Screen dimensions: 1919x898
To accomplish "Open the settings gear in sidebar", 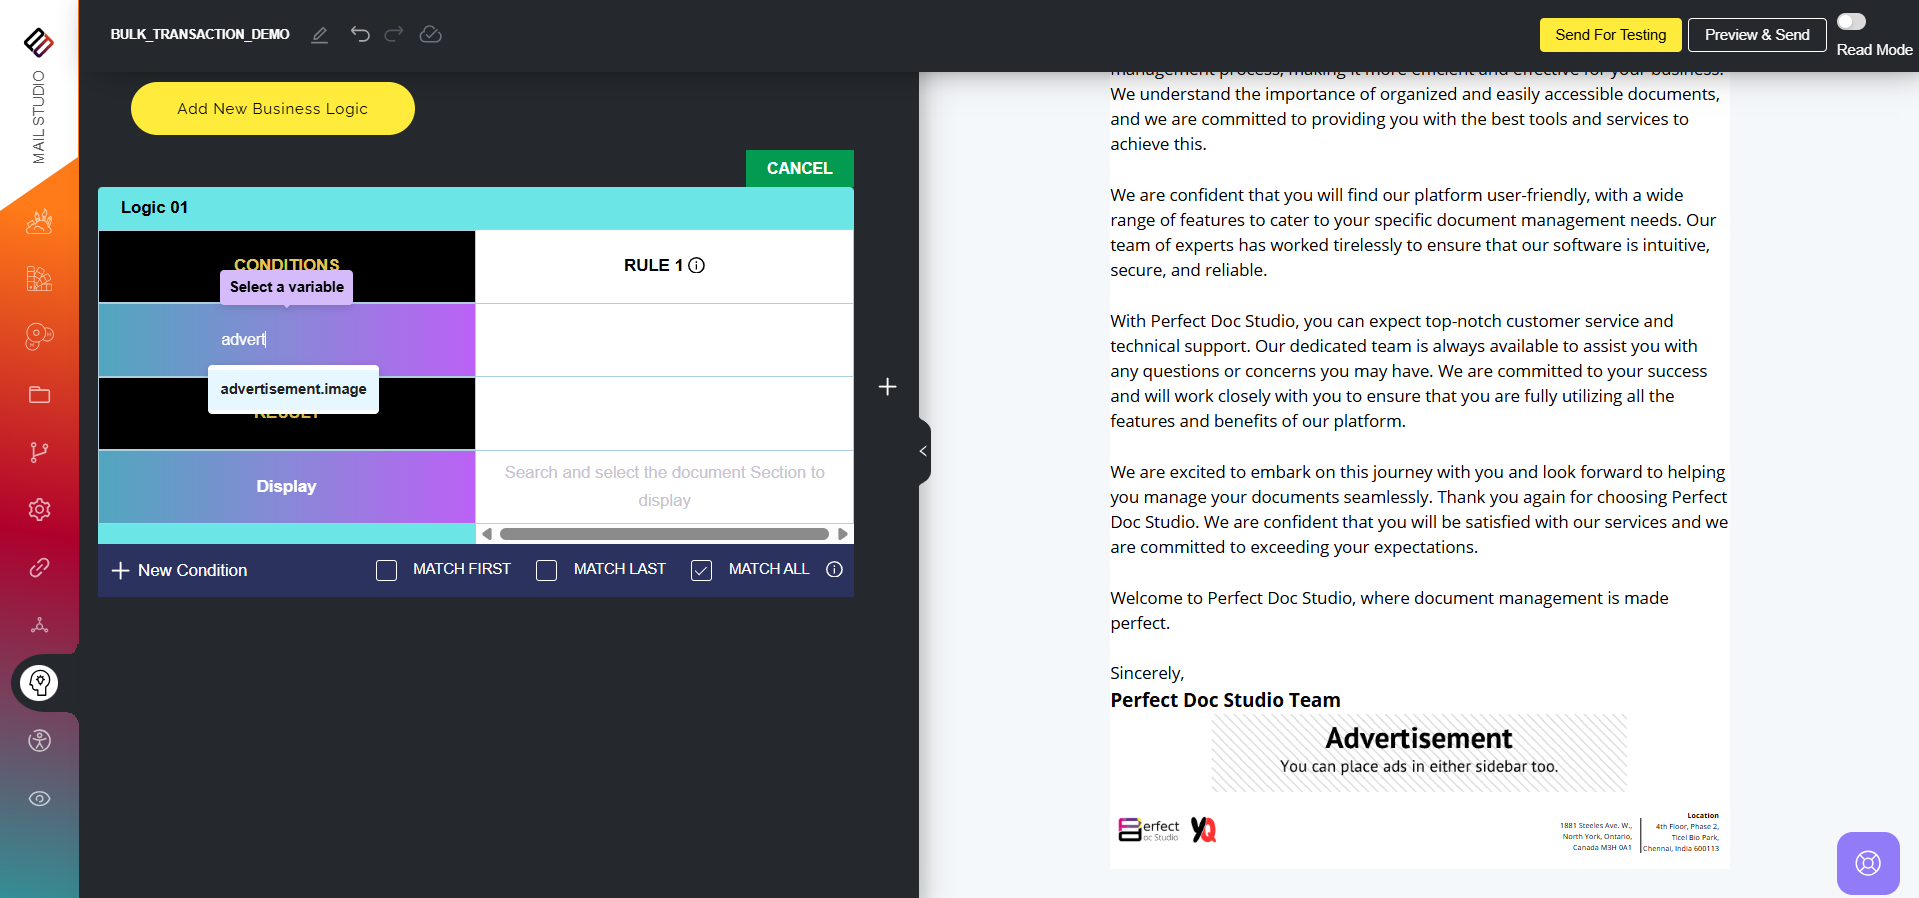I will click(40, 510).
